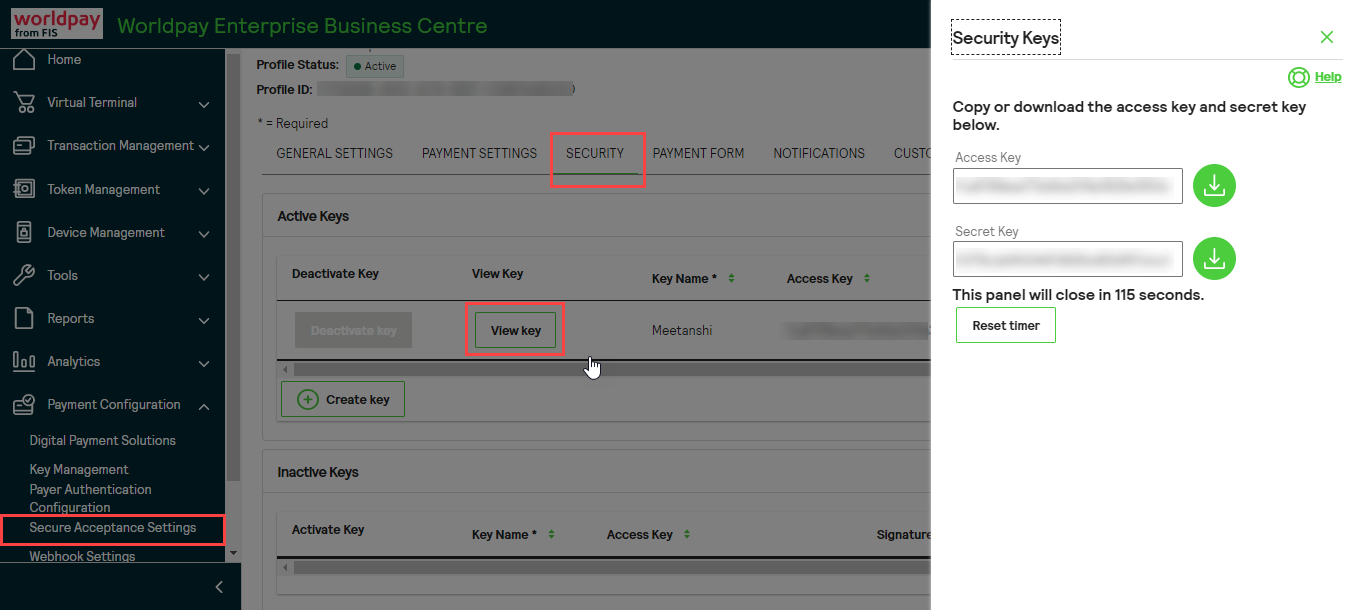The width and height of the screenshot is (1354, 610).
Task: Click the Tools wrench icon
Action: [22, 275]
